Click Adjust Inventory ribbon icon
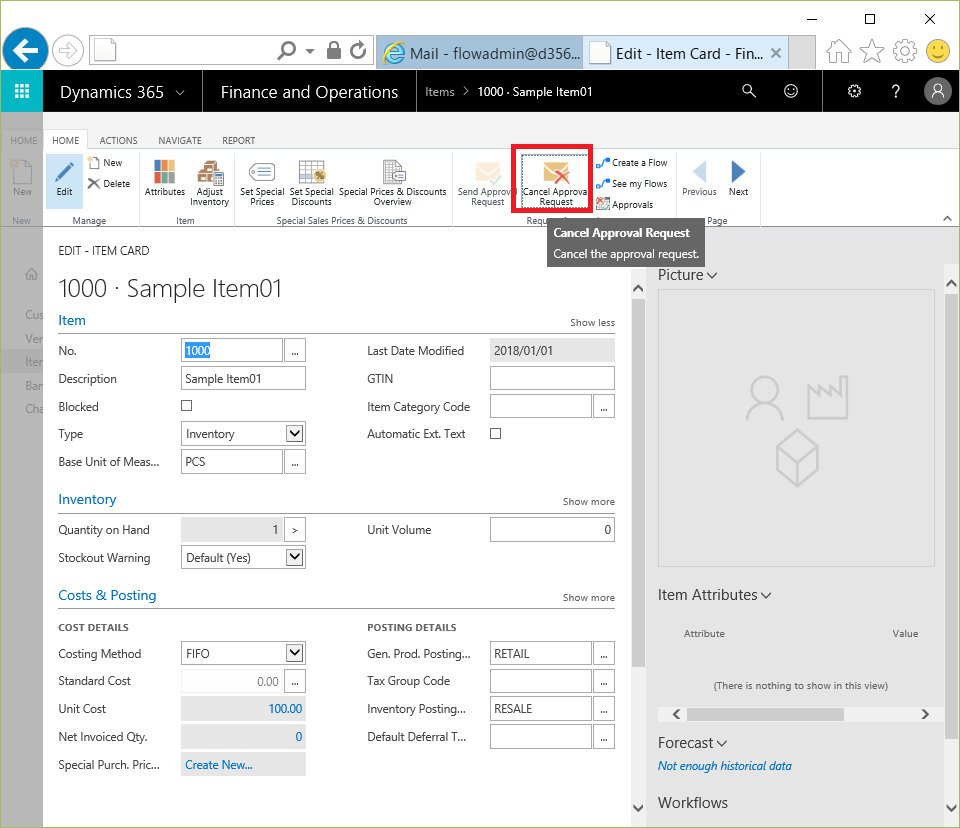960x828 pixels. click(209, 183)
